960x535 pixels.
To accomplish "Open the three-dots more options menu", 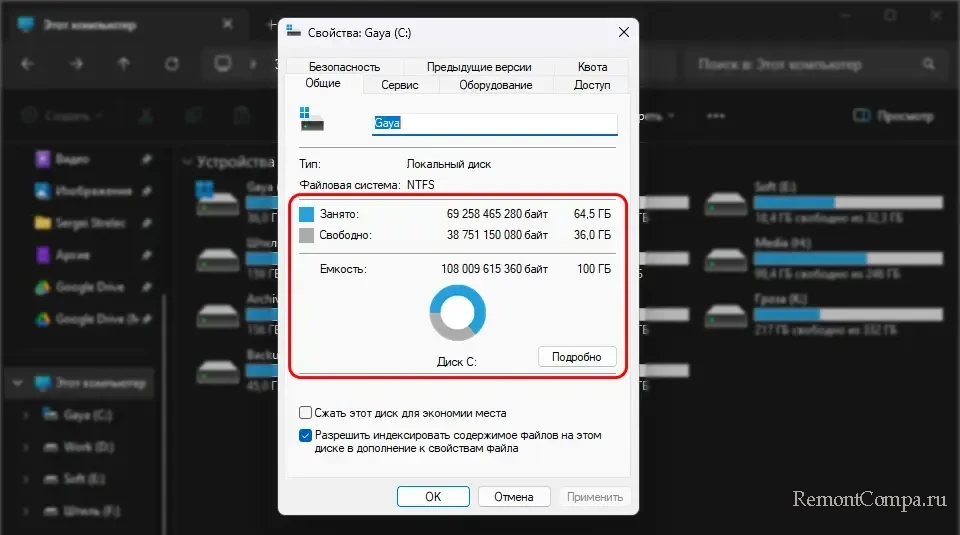I will tap(715, 116).
